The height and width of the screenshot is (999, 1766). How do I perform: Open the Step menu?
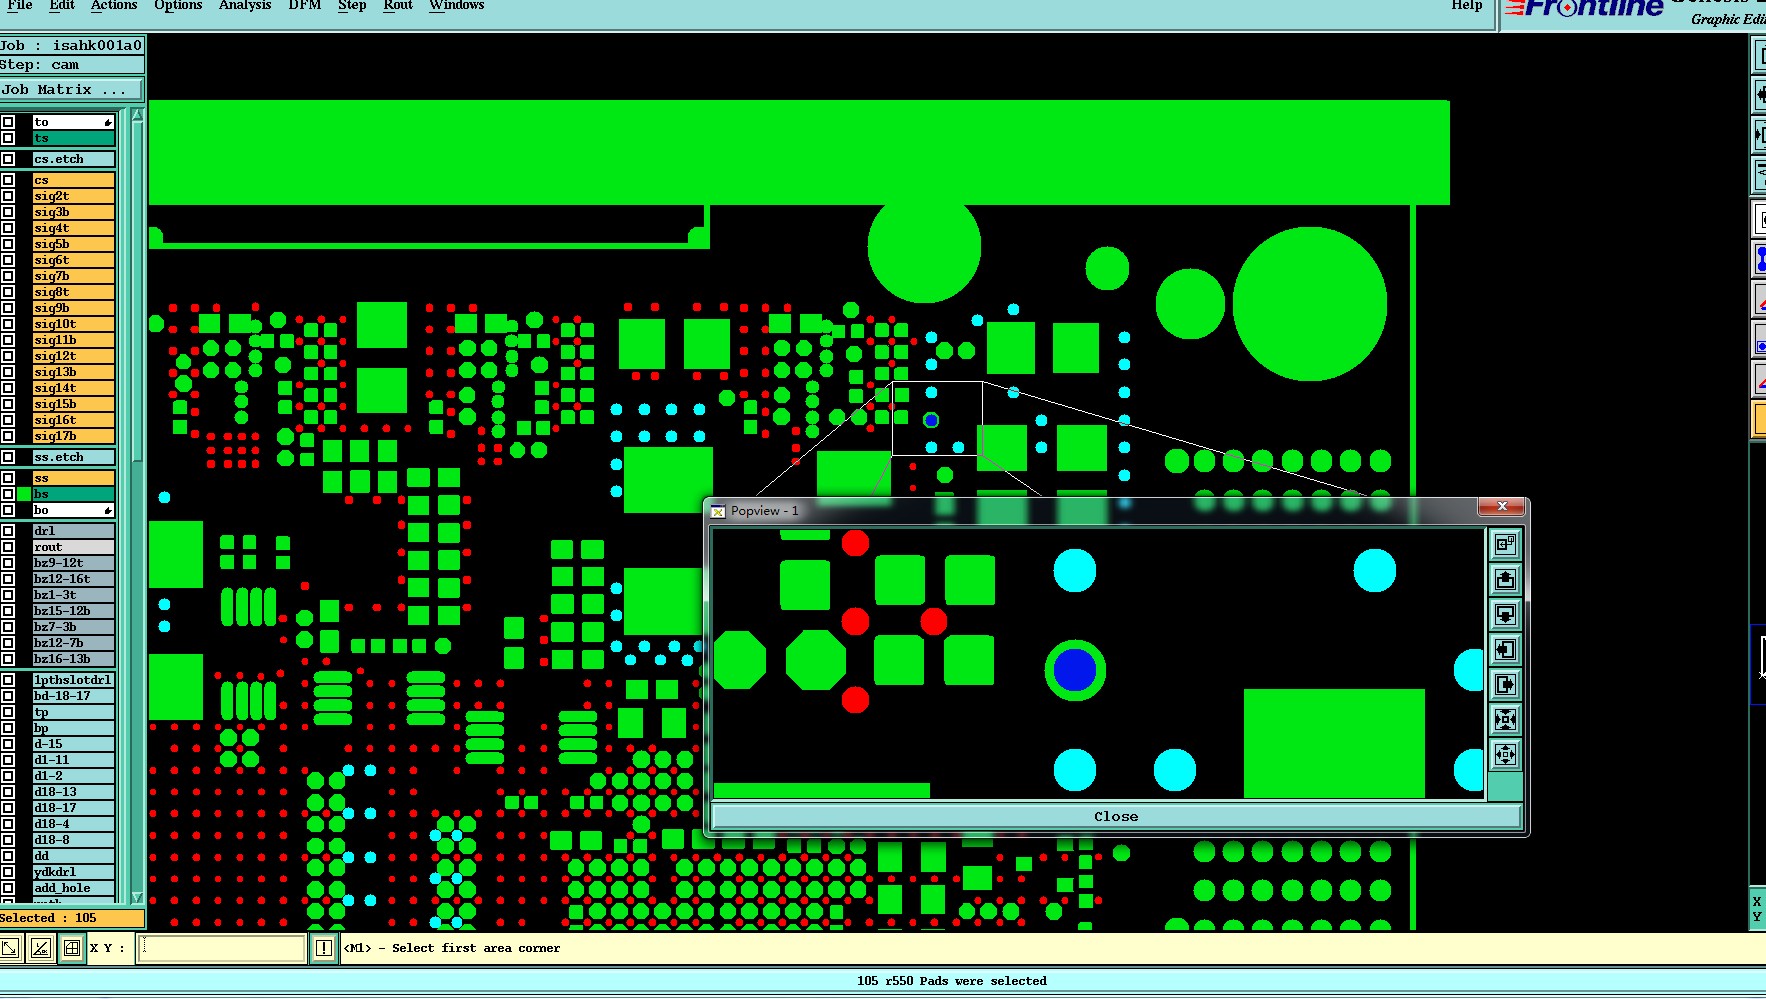352,5
